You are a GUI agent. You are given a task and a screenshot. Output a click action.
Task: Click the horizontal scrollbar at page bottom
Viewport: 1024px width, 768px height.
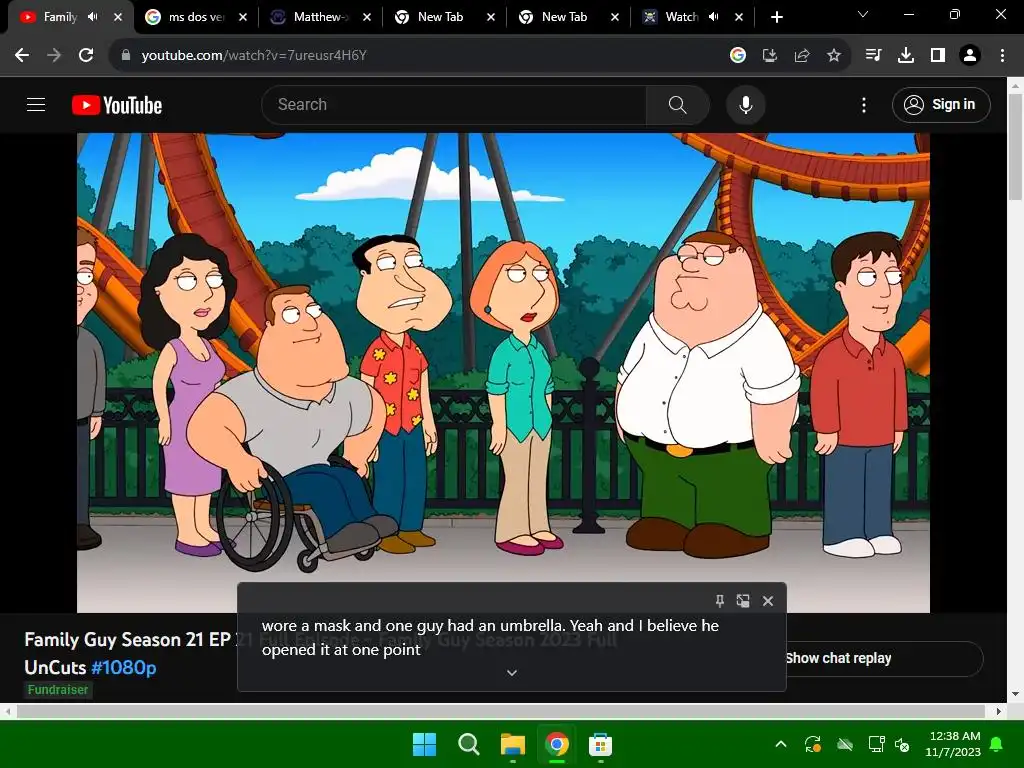pyautogui.click(x=500, y=711)
